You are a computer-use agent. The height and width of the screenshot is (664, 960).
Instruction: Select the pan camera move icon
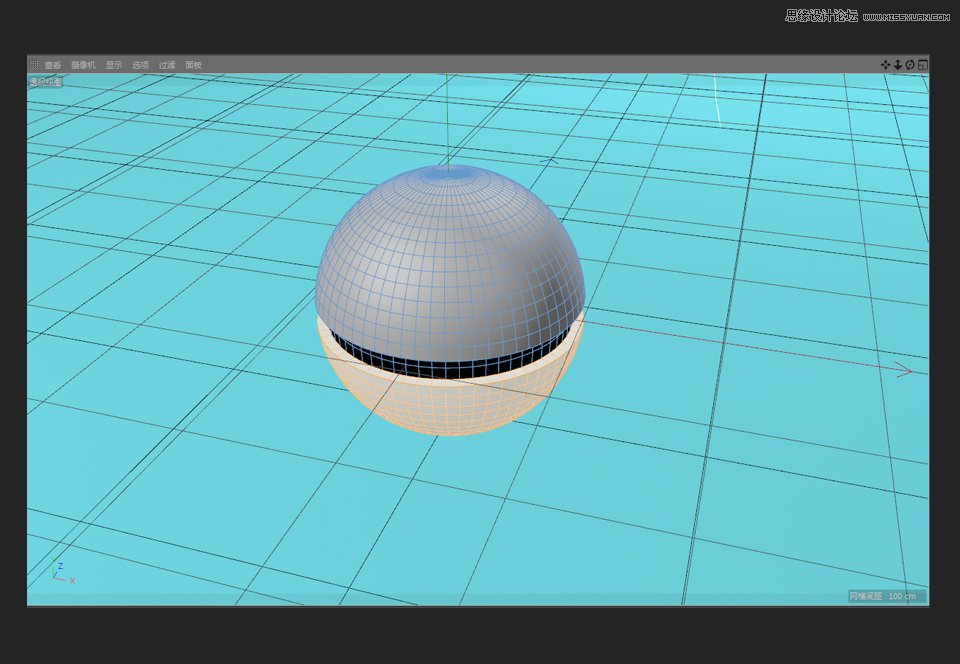click(x=886, y=64)
